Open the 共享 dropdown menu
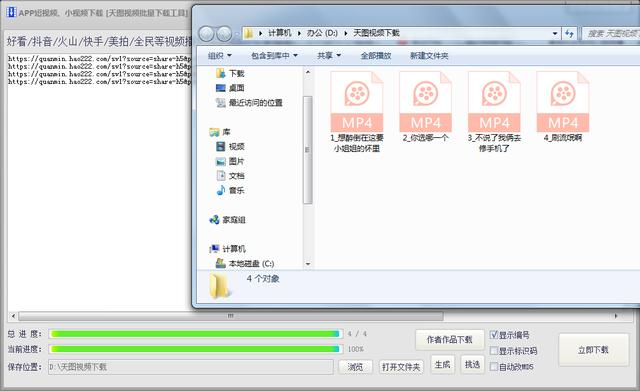640x391 pixels. [x=329, y=56]
